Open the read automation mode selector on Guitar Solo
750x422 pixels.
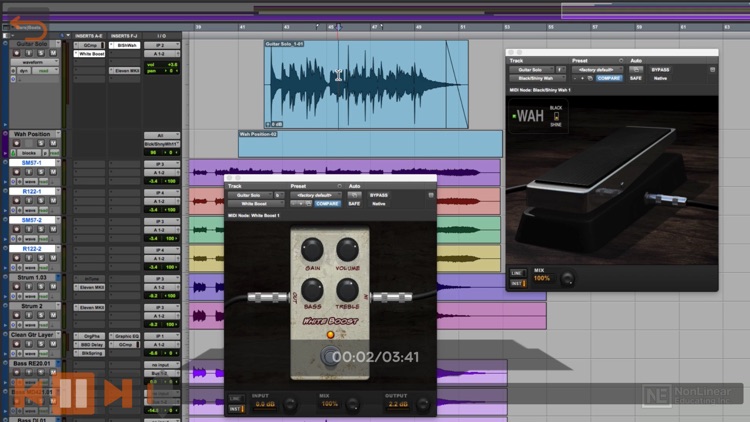[45, 71]
